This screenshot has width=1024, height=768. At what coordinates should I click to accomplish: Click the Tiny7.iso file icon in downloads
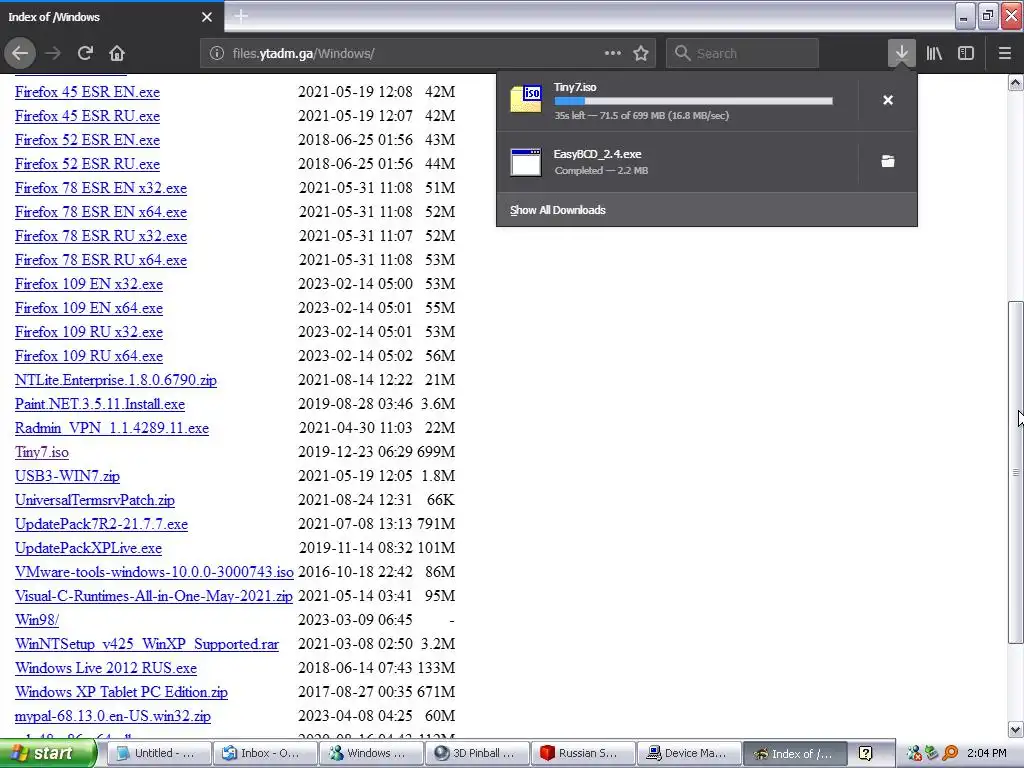tap(526, 99)
